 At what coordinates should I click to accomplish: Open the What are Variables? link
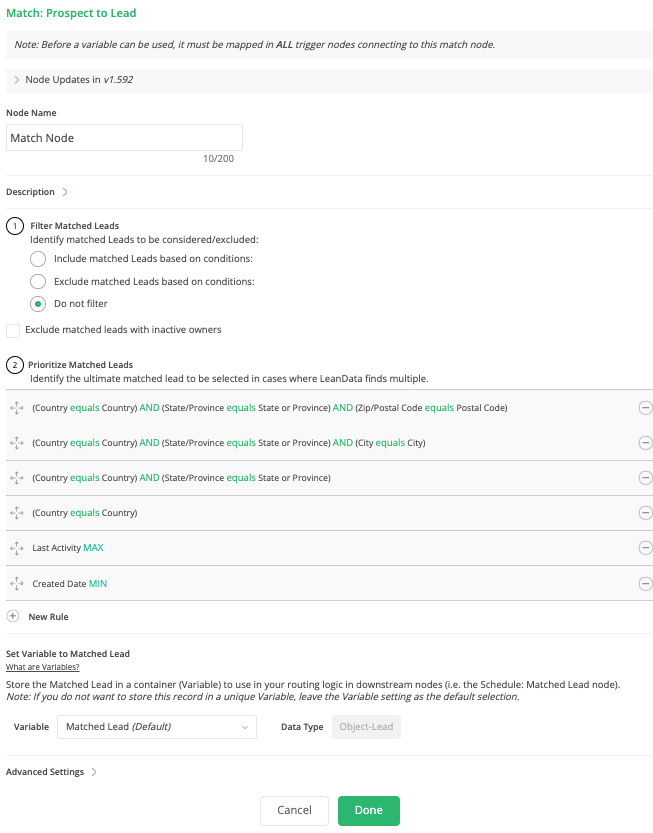pos(43,667)
